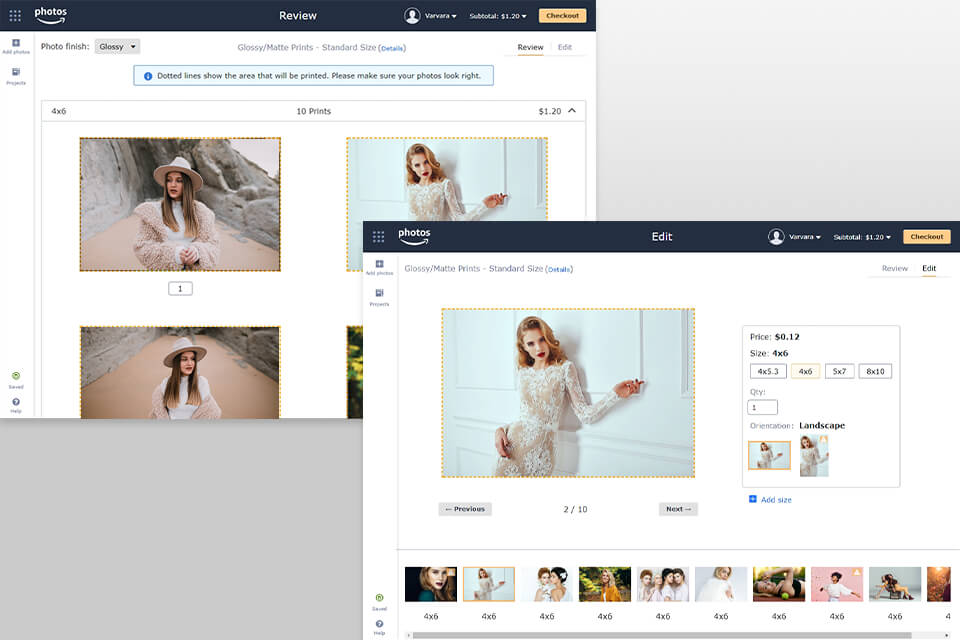Choose the 5x7 print size
This screenshot has width=960, height=640.
click(839, 371)
